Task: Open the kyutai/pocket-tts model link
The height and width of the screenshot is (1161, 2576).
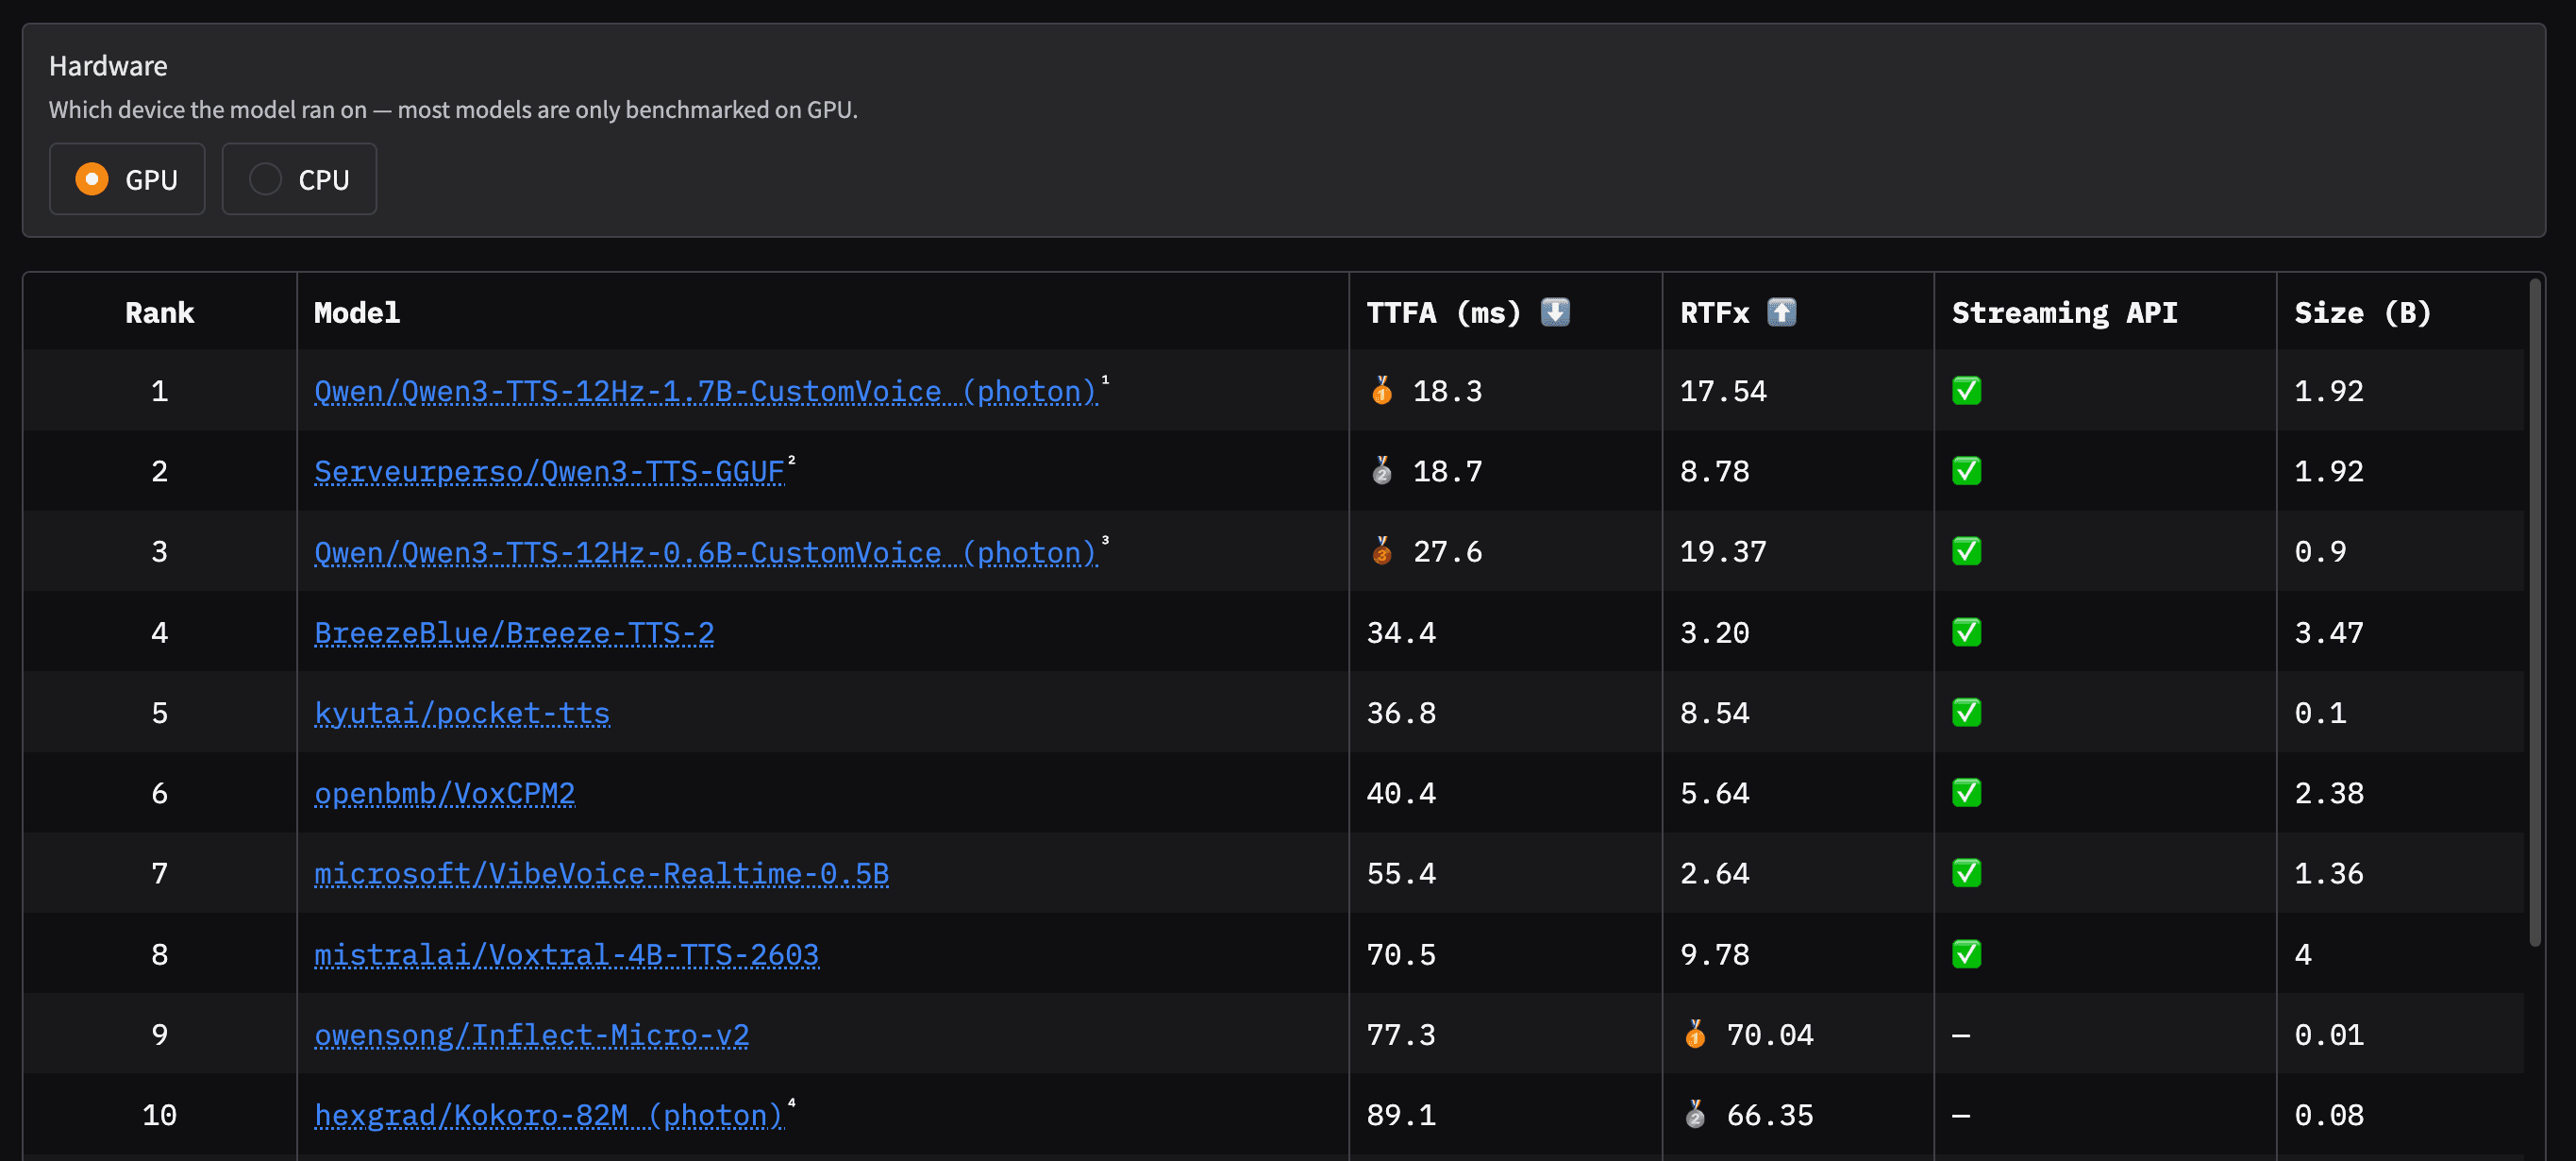Action: (x=462, y=713)
